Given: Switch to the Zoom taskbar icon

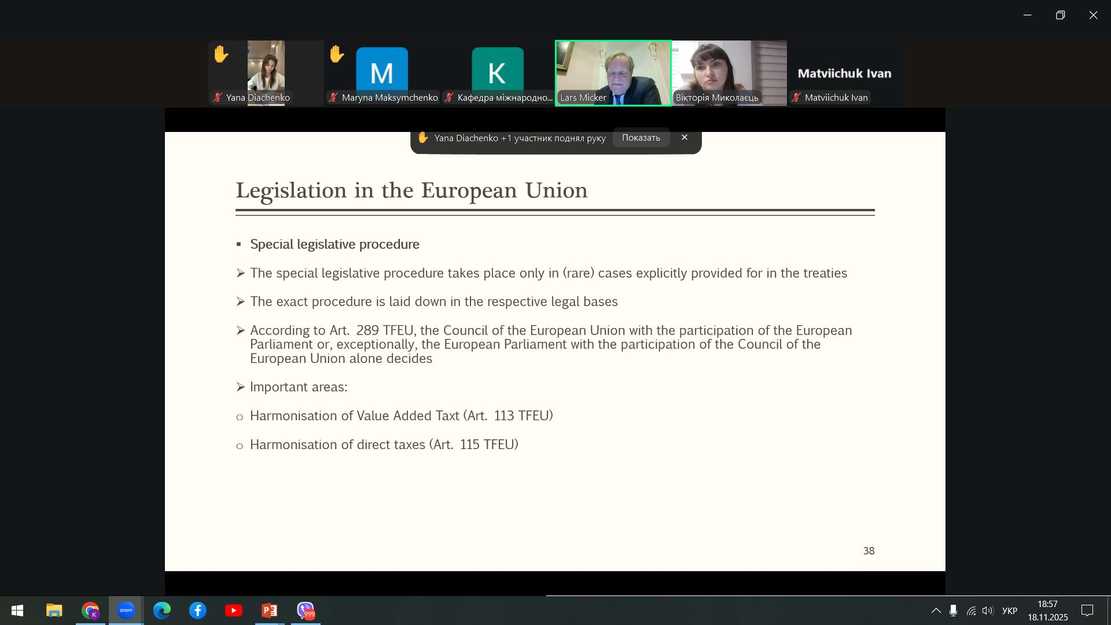Looking at the screenshot, I should (126, 611).
